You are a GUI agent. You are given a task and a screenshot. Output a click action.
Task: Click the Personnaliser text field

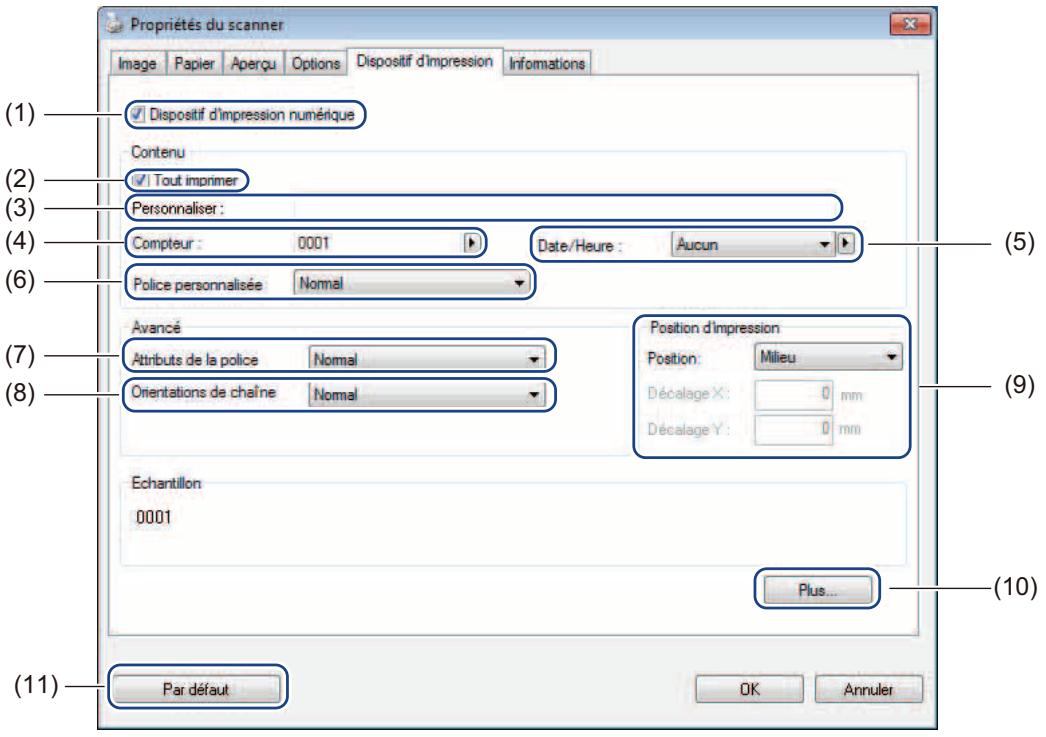tap(566, 208)
